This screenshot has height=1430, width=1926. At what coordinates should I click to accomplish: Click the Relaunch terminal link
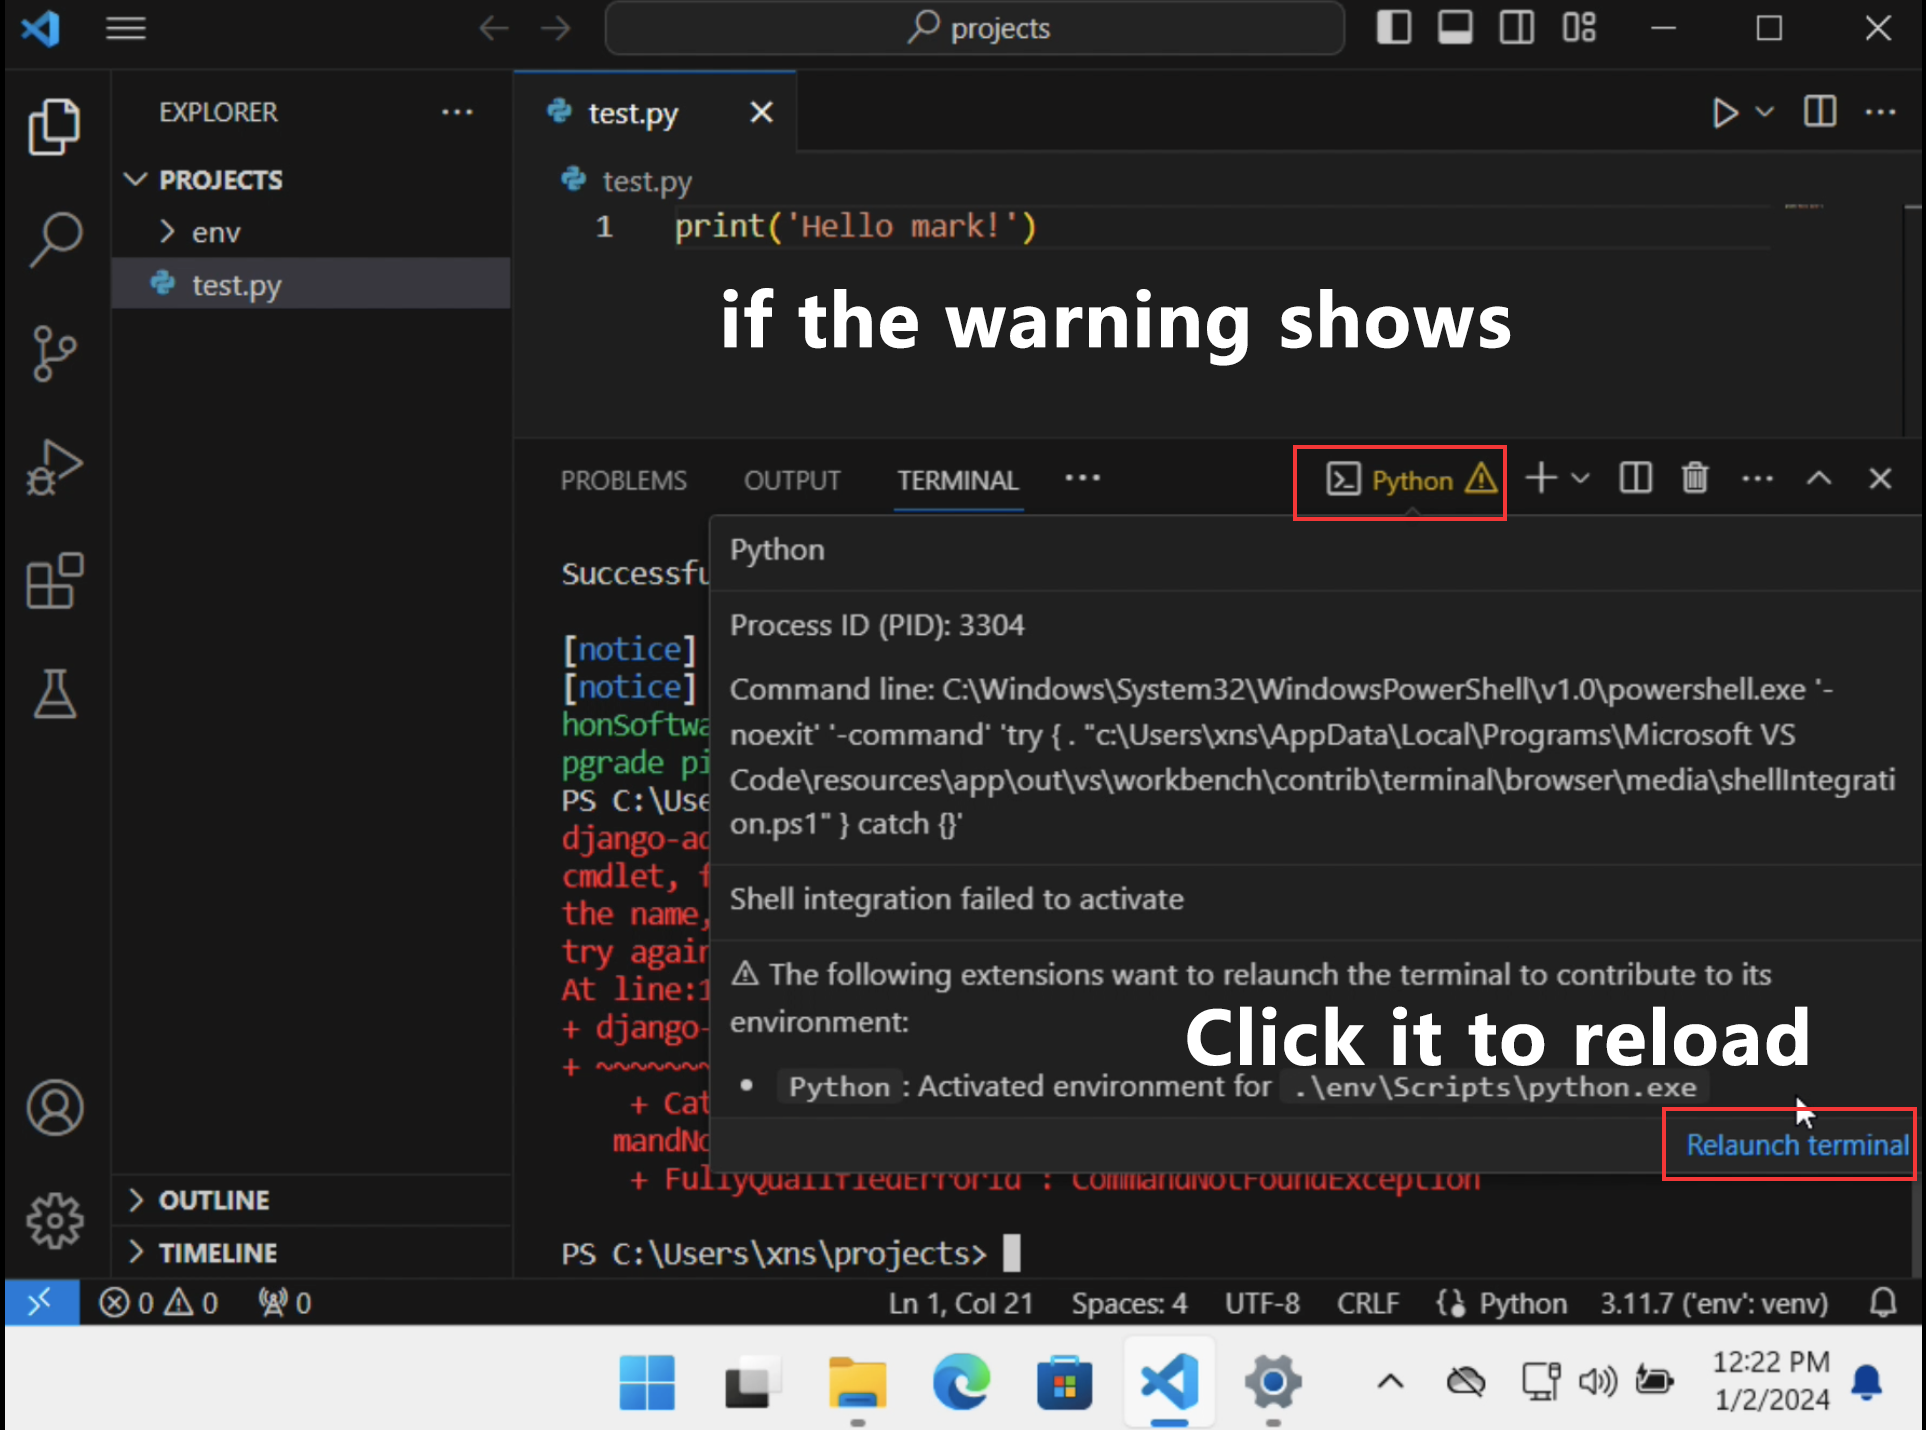coord(1796,1145)
